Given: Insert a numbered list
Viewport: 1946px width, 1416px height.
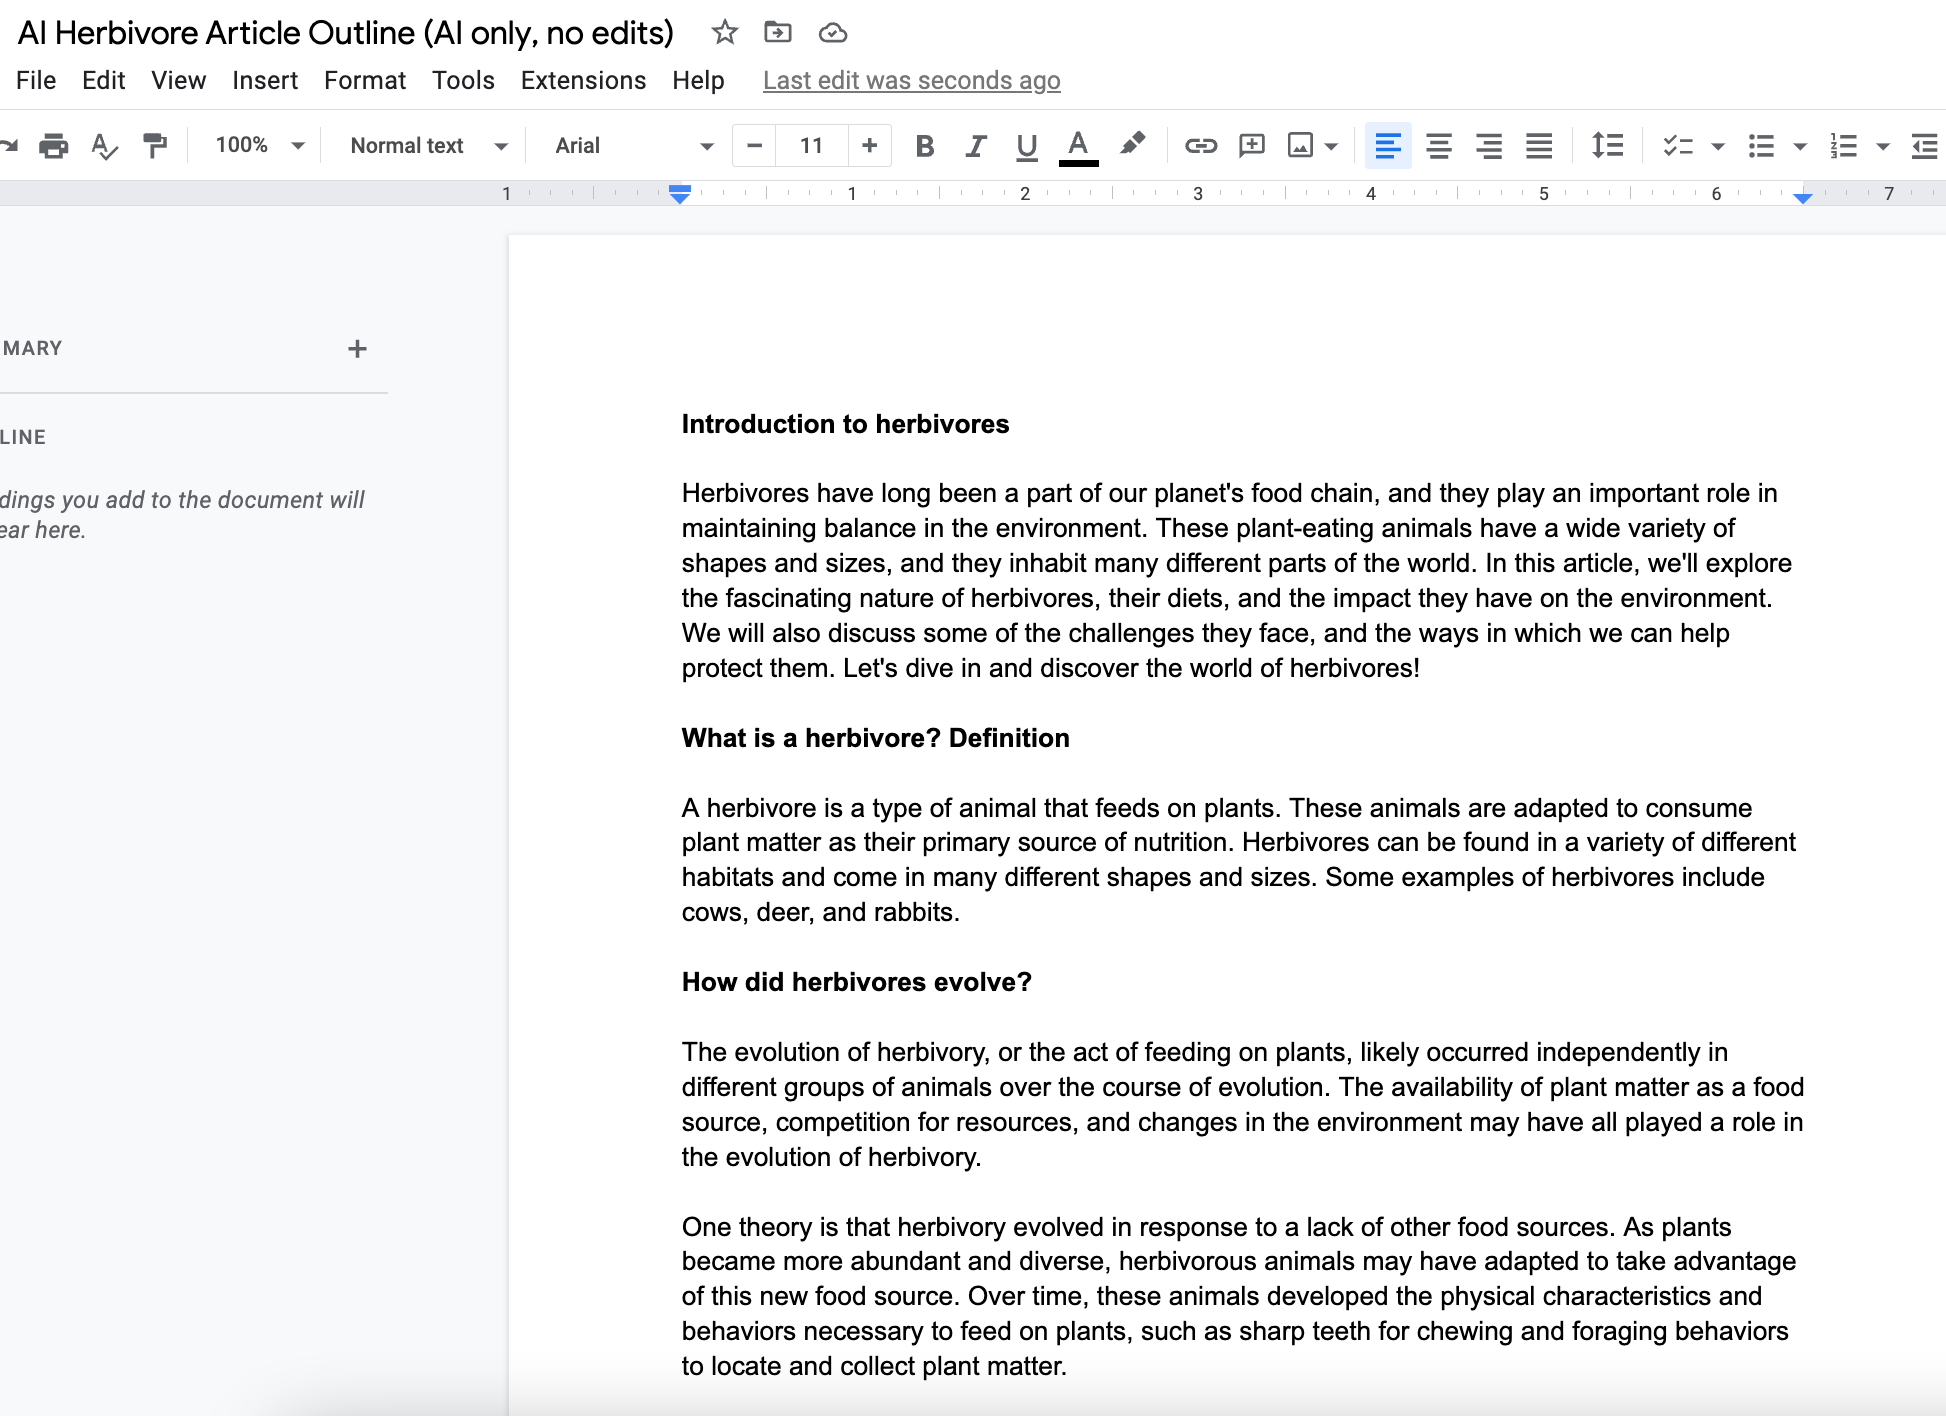Looking at the screenshot, I should pos(1843,146).
